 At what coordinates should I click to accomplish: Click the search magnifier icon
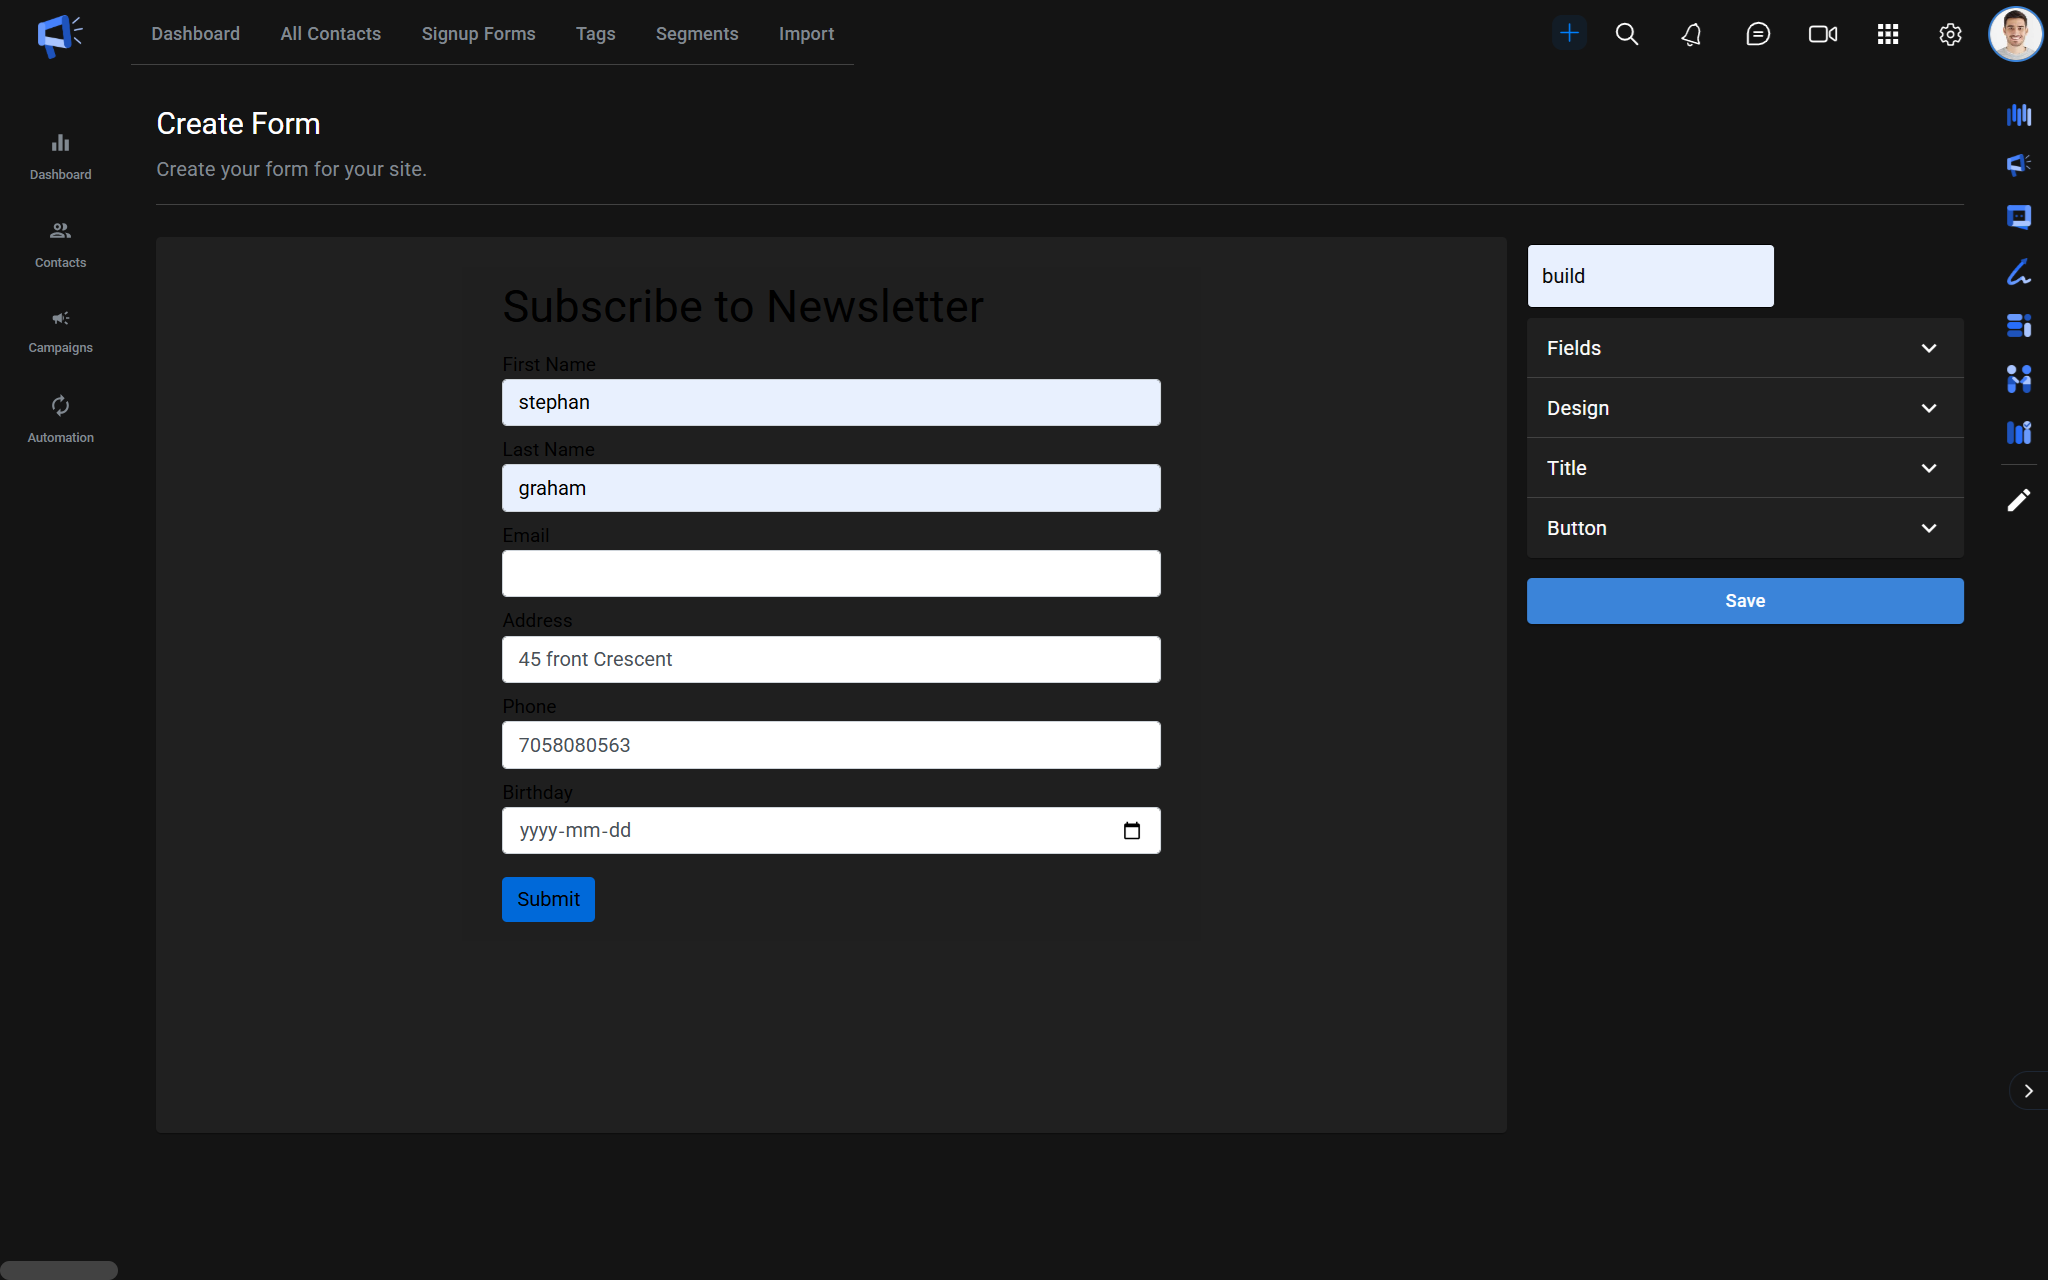pos(1627,34)
